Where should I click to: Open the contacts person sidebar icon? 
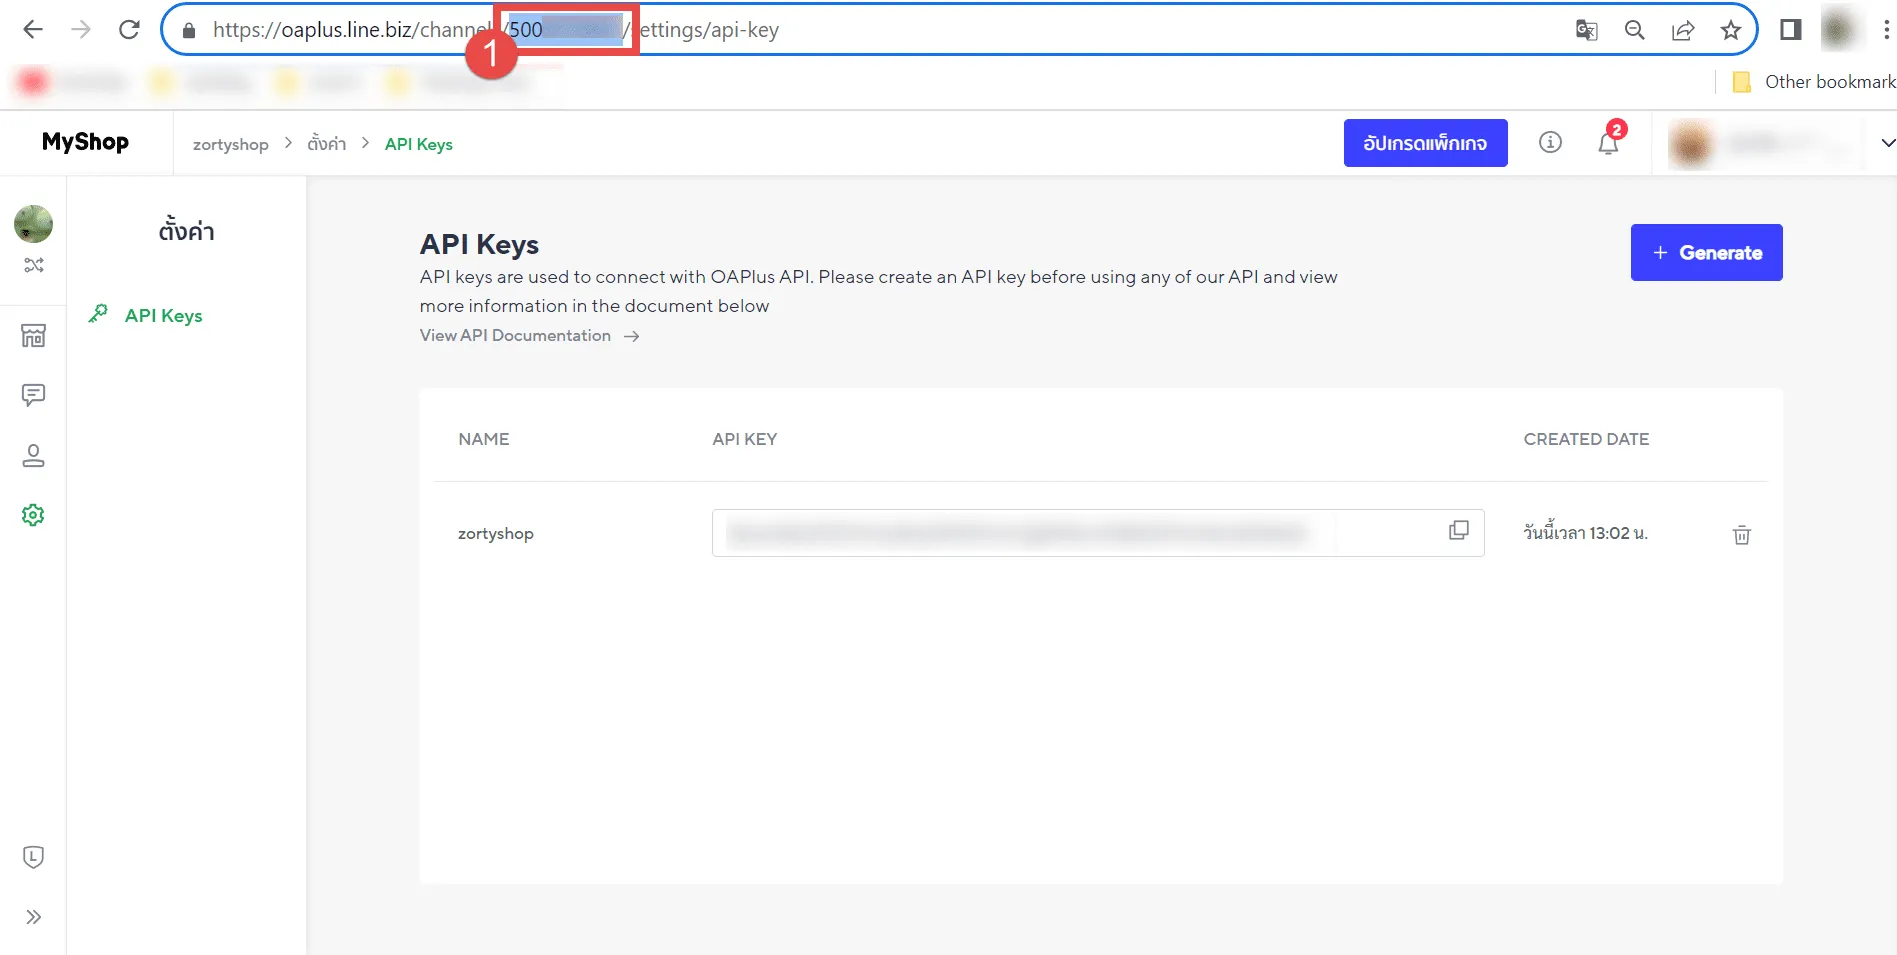click(x=33, y=456)
